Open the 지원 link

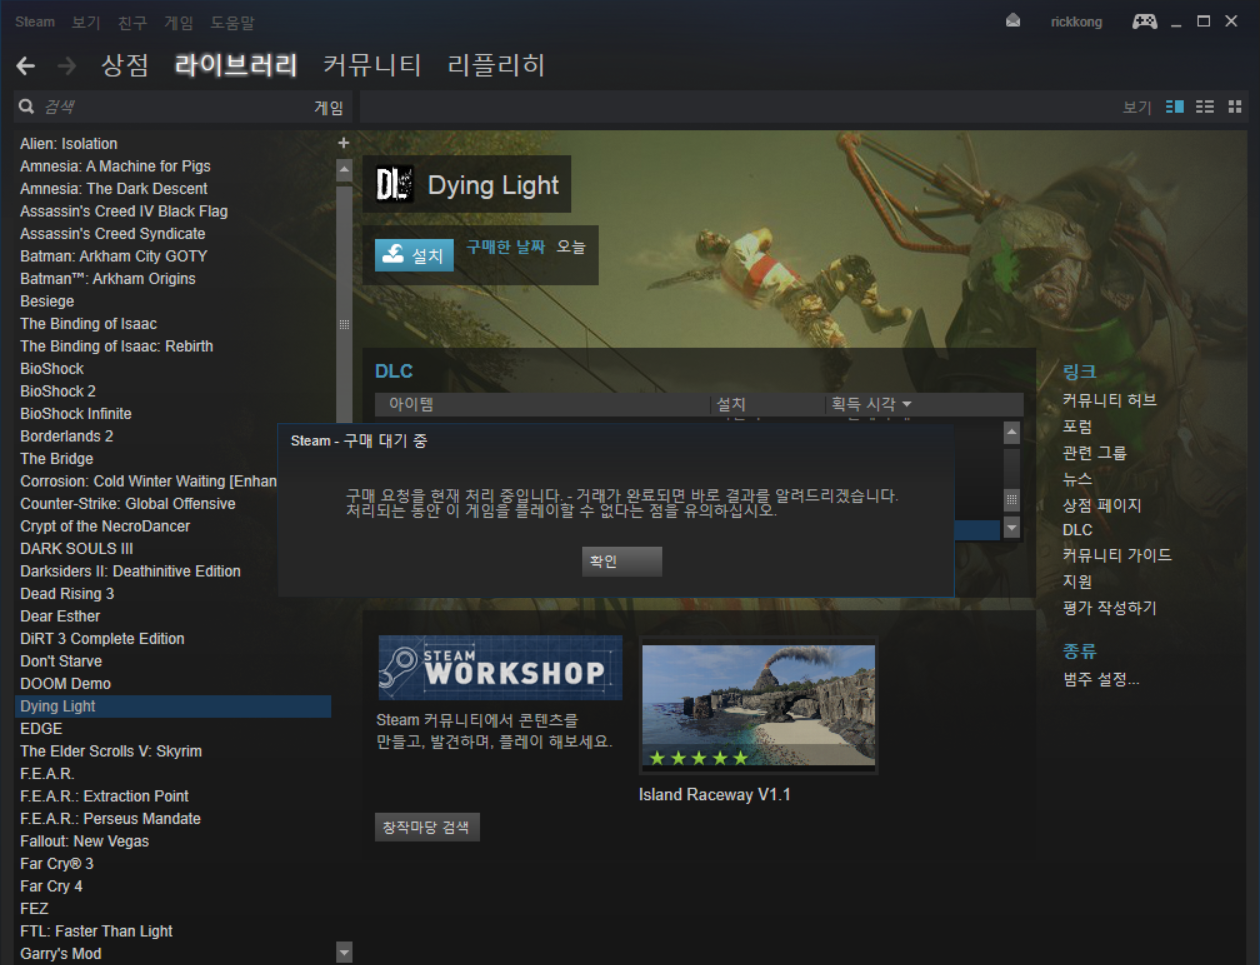click(x=1077, y=581)
